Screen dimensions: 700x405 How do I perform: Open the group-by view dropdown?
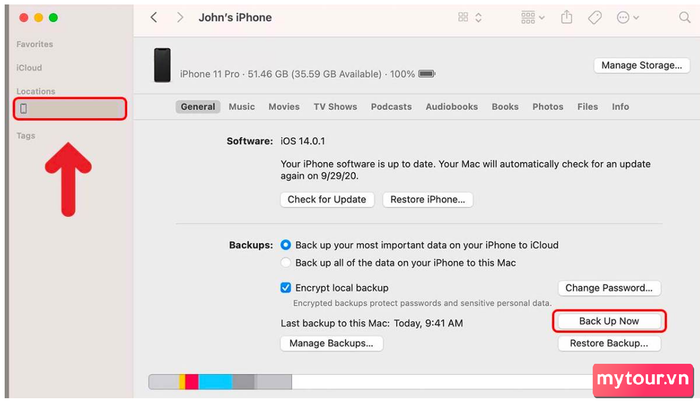click(533, 17)
